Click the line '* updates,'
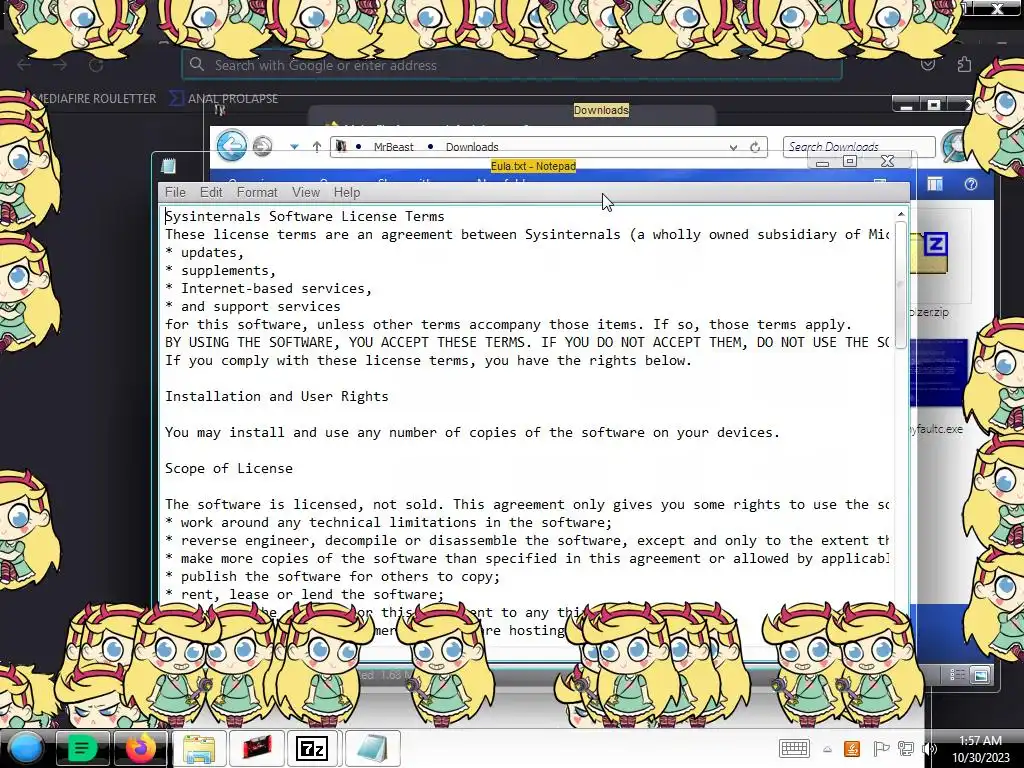The width and height of the screenshot is (1024, 768). click(204, 252)
